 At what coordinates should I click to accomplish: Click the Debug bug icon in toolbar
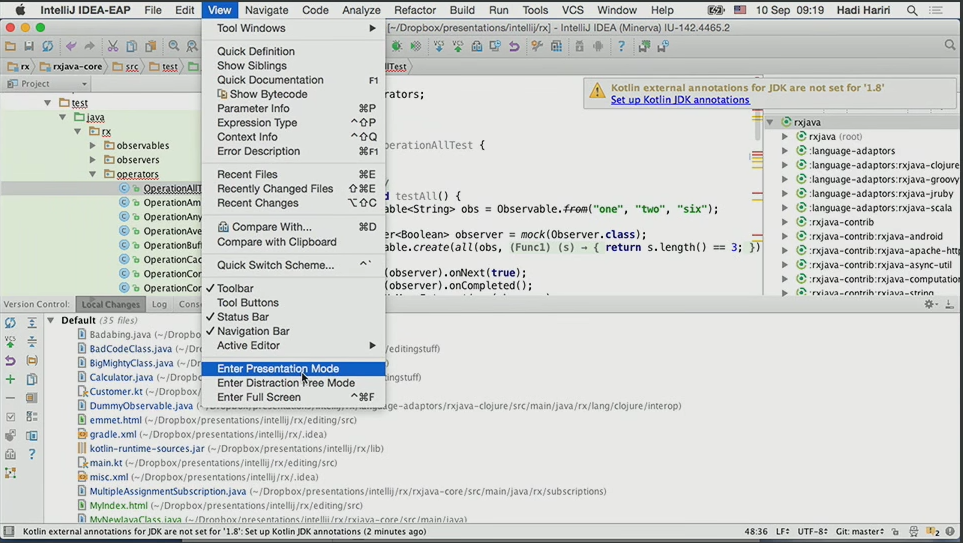click(397, 46)
